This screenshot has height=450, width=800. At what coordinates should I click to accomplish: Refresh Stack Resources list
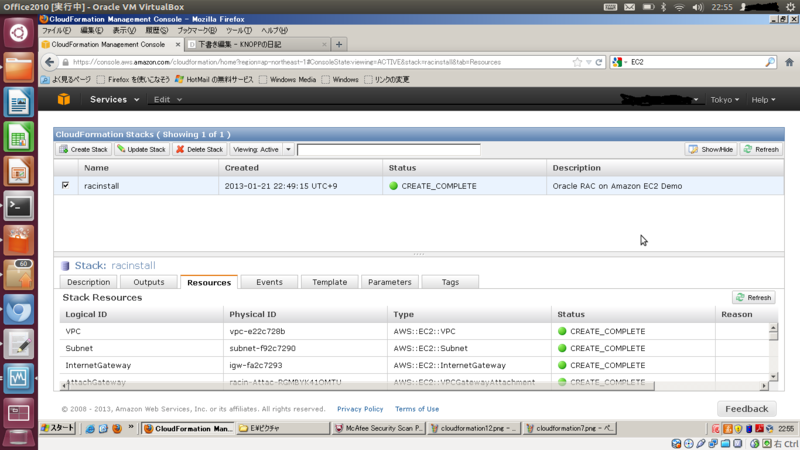(754, 297)
